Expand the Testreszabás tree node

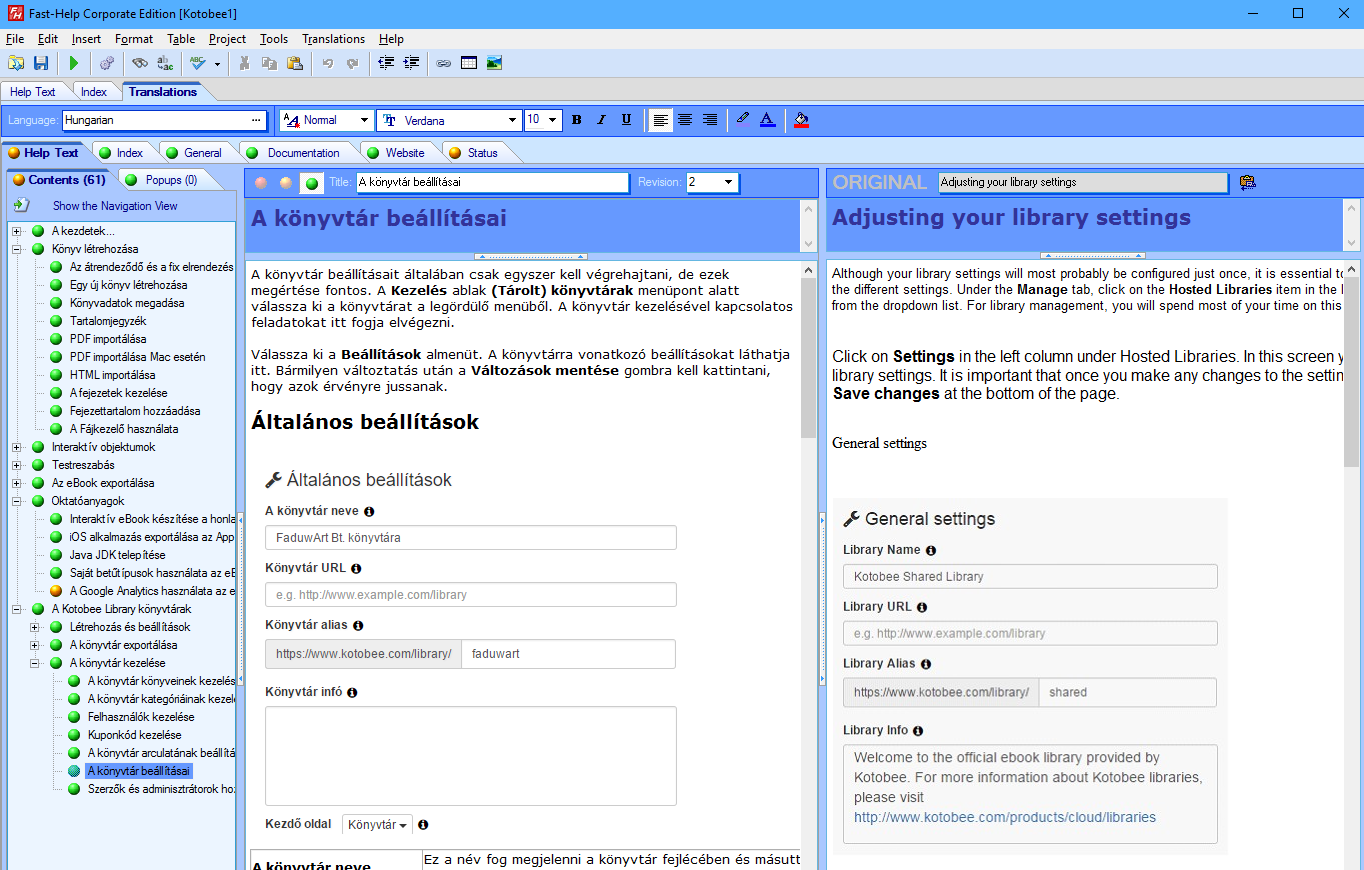(17, 465)
